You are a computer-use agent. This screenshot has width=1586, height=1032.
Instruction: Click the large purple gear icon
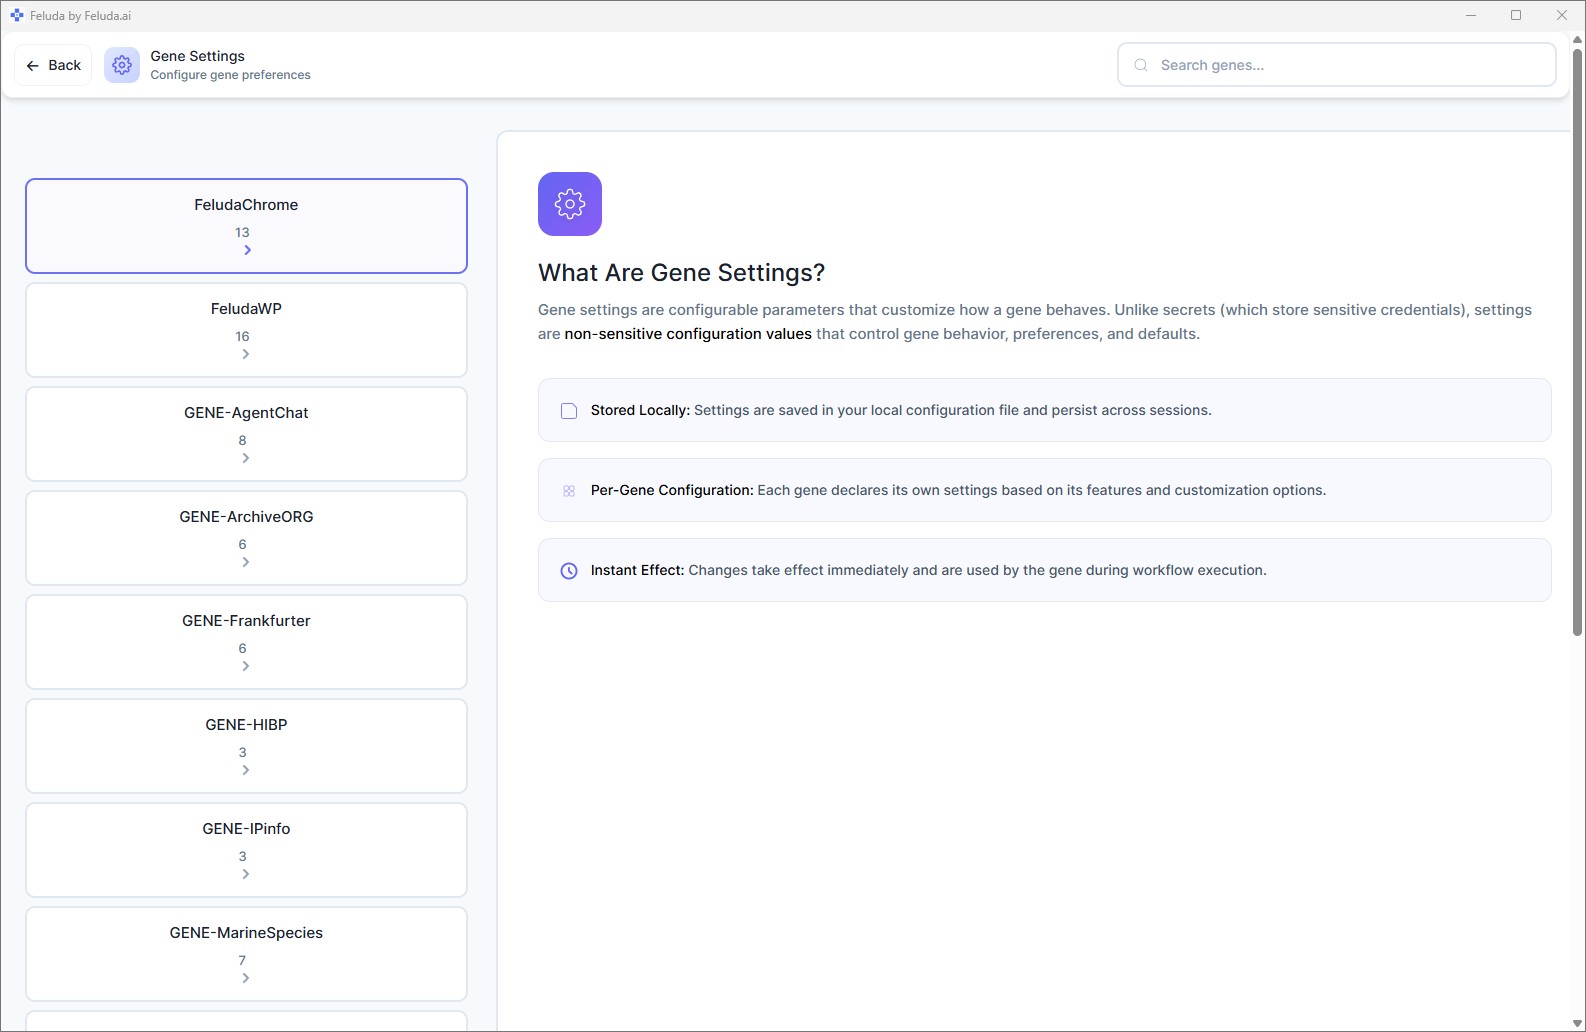click(569, 204)
